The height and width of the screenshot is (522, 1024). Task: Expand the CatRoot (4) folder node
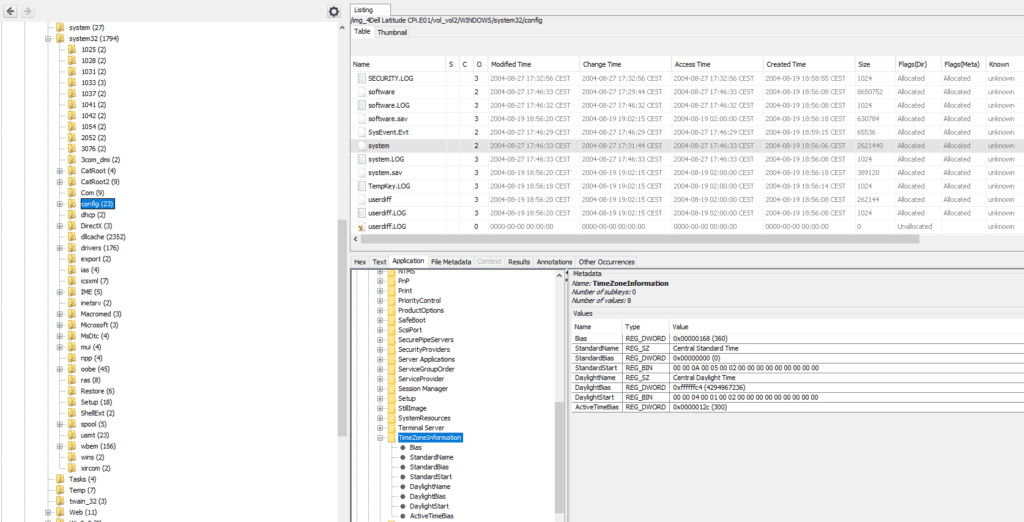click(59, 171)
